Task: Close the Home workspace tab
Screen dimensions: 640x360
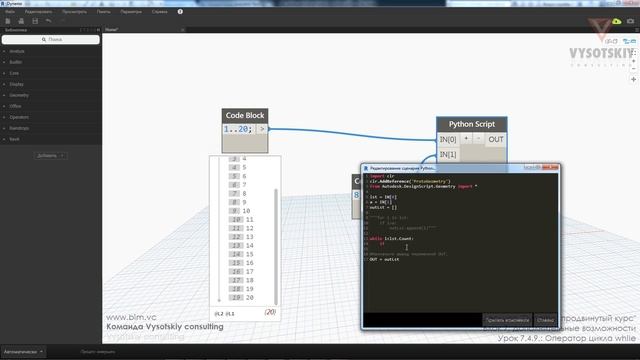Action: pyautogui.click(x=182, y=30)
